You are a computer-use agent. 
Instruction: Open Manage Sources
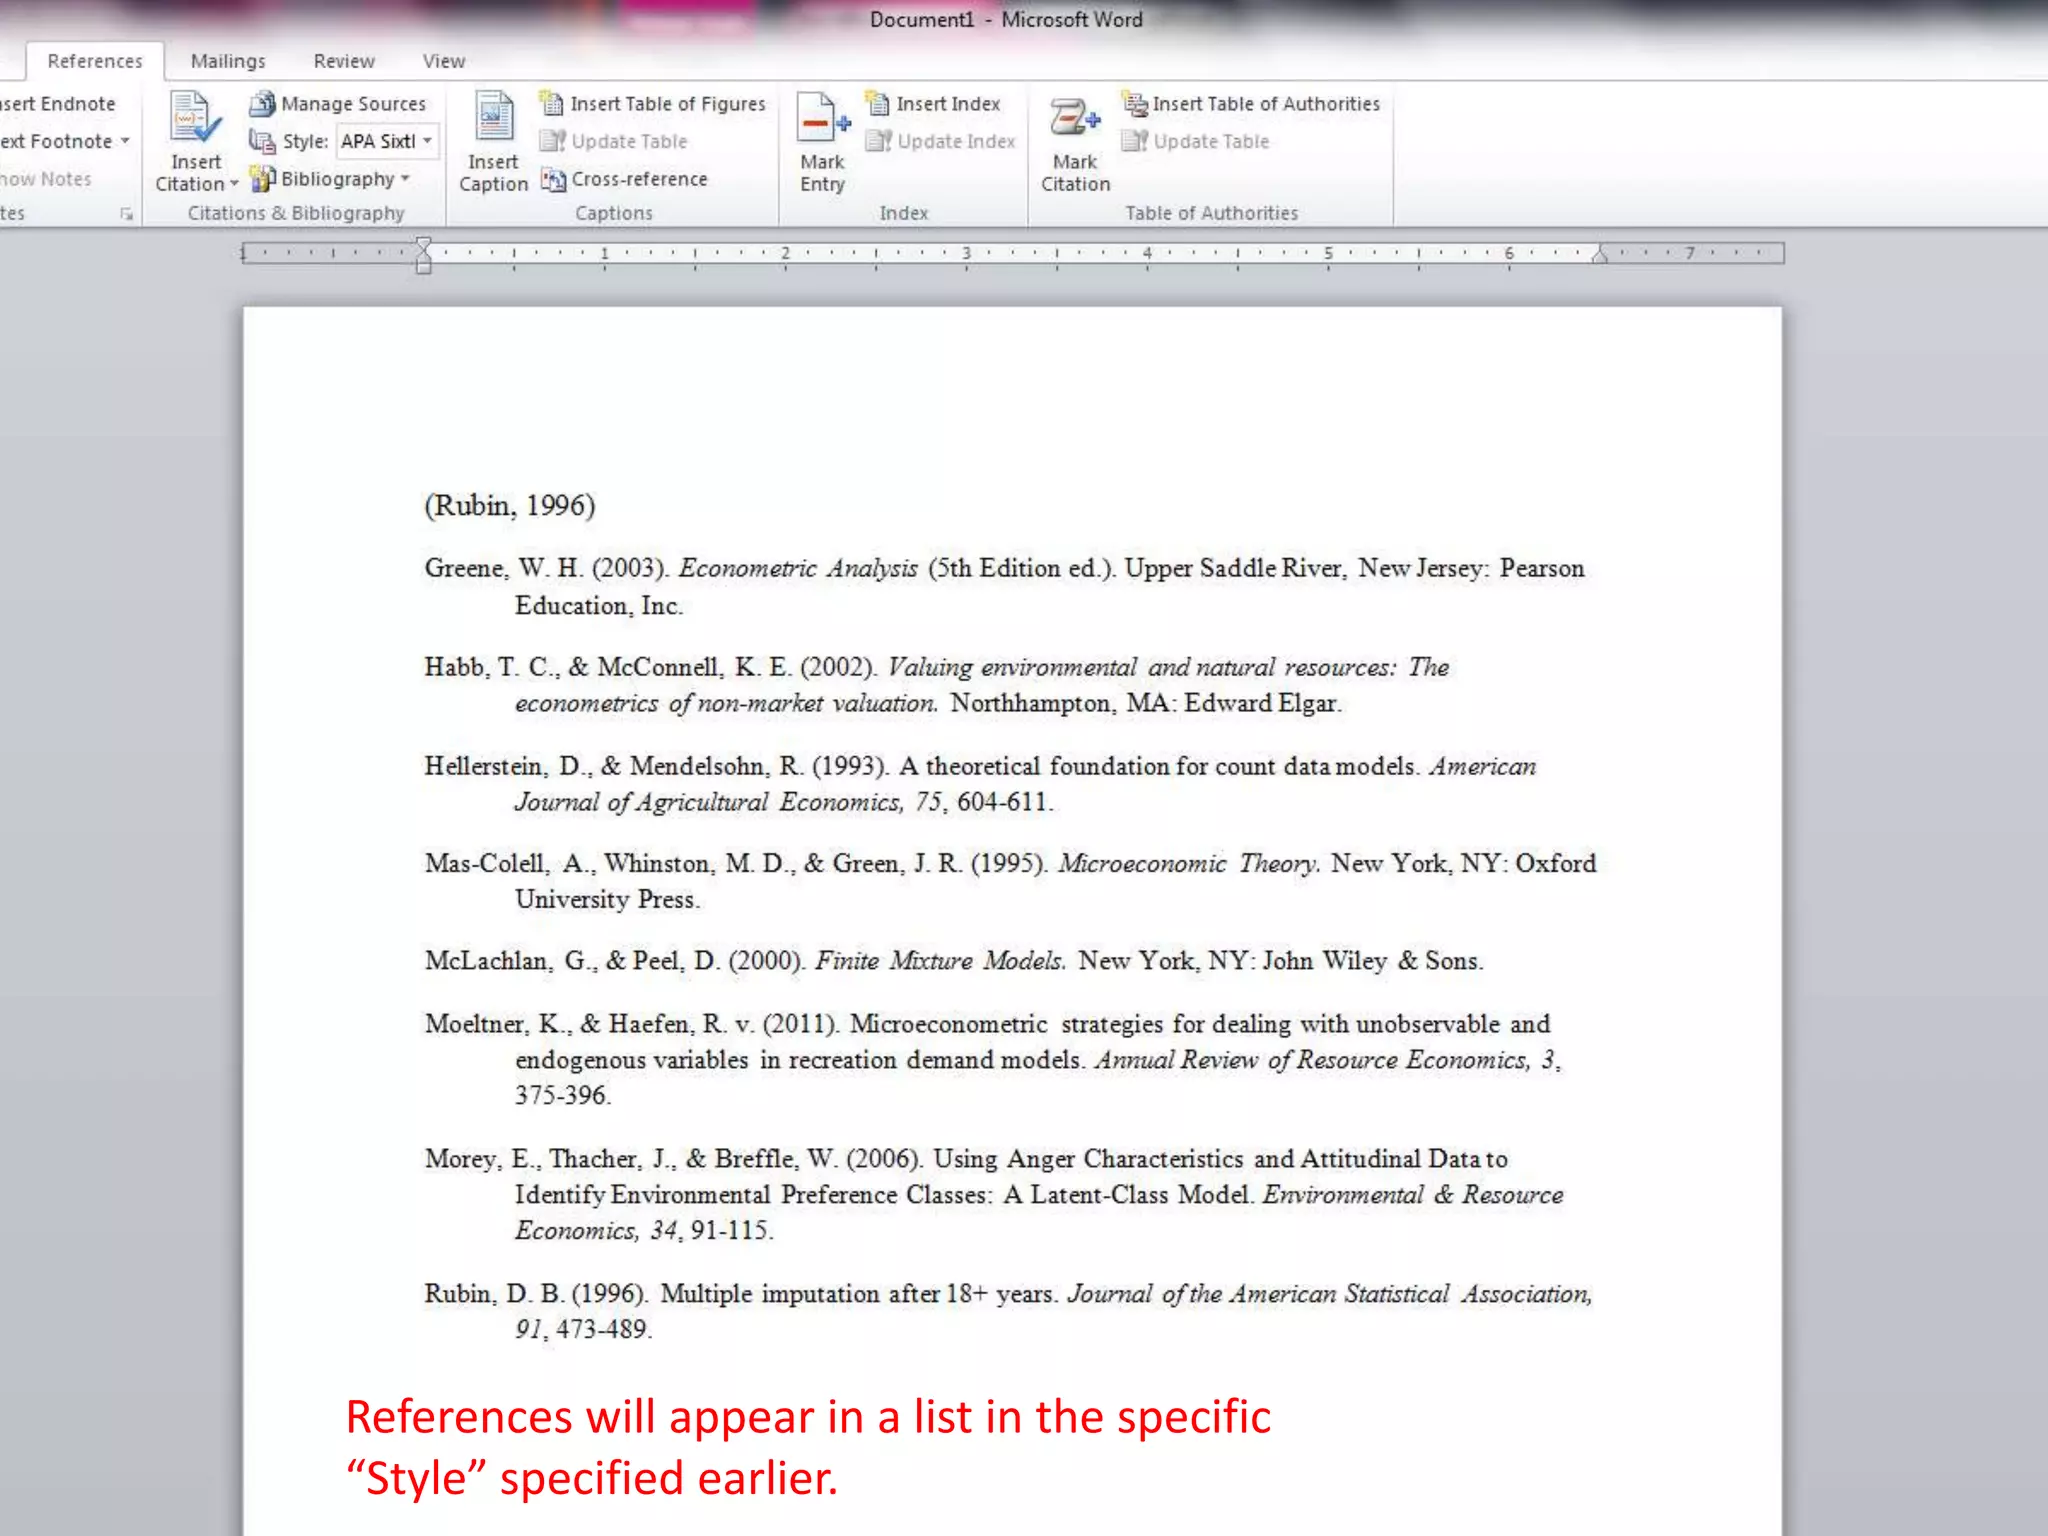(338, 103)
